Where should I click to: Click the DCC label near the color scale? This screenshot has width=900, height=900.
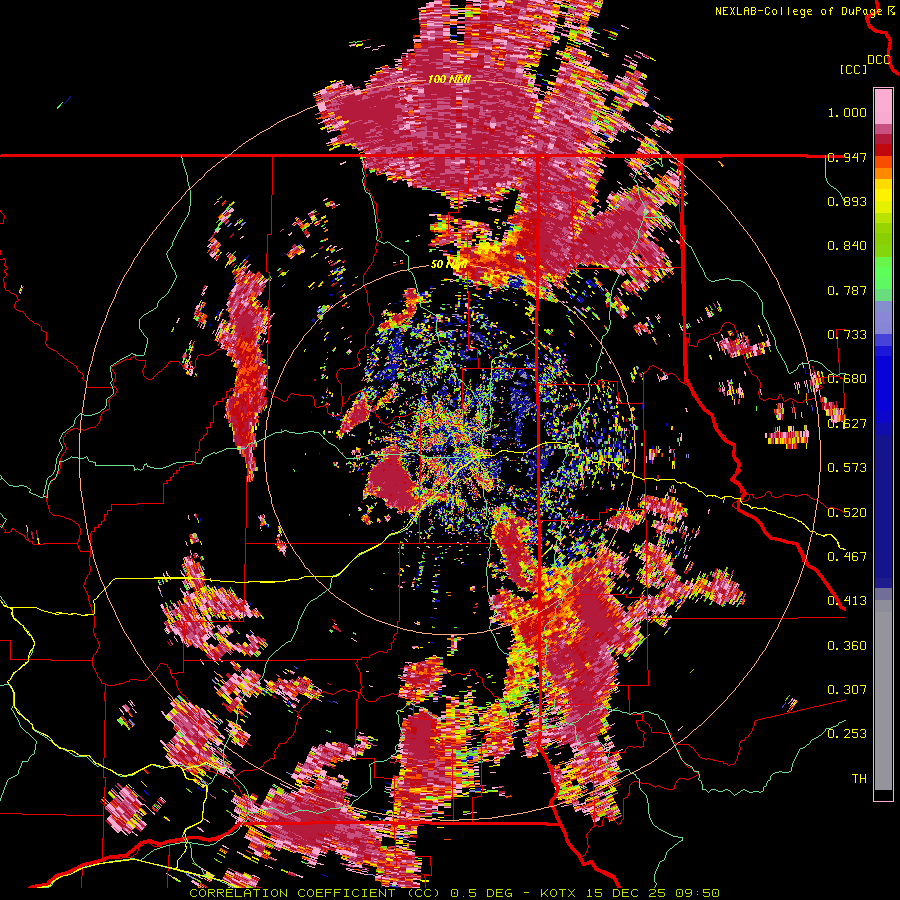pos(879,60)
